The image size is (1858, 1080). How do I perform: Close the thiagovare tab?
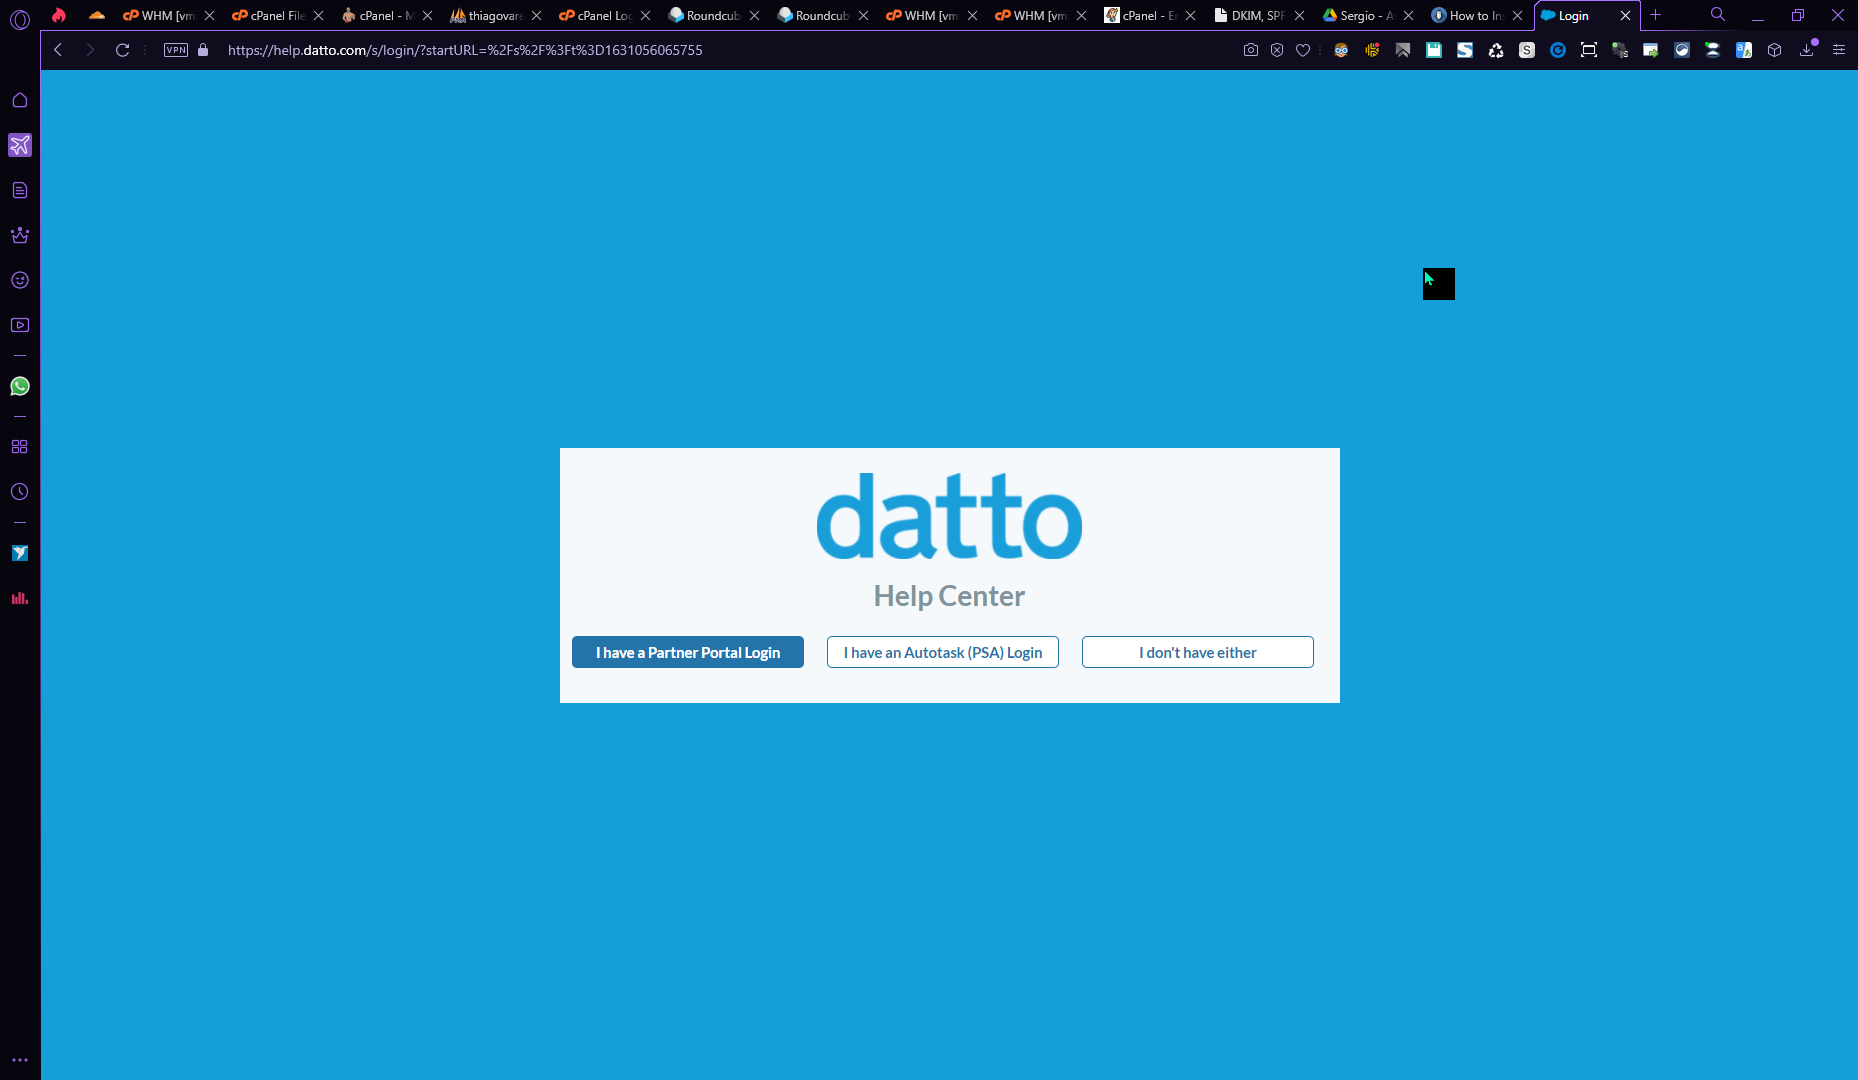pyautogui.click(x=536, y=16)
